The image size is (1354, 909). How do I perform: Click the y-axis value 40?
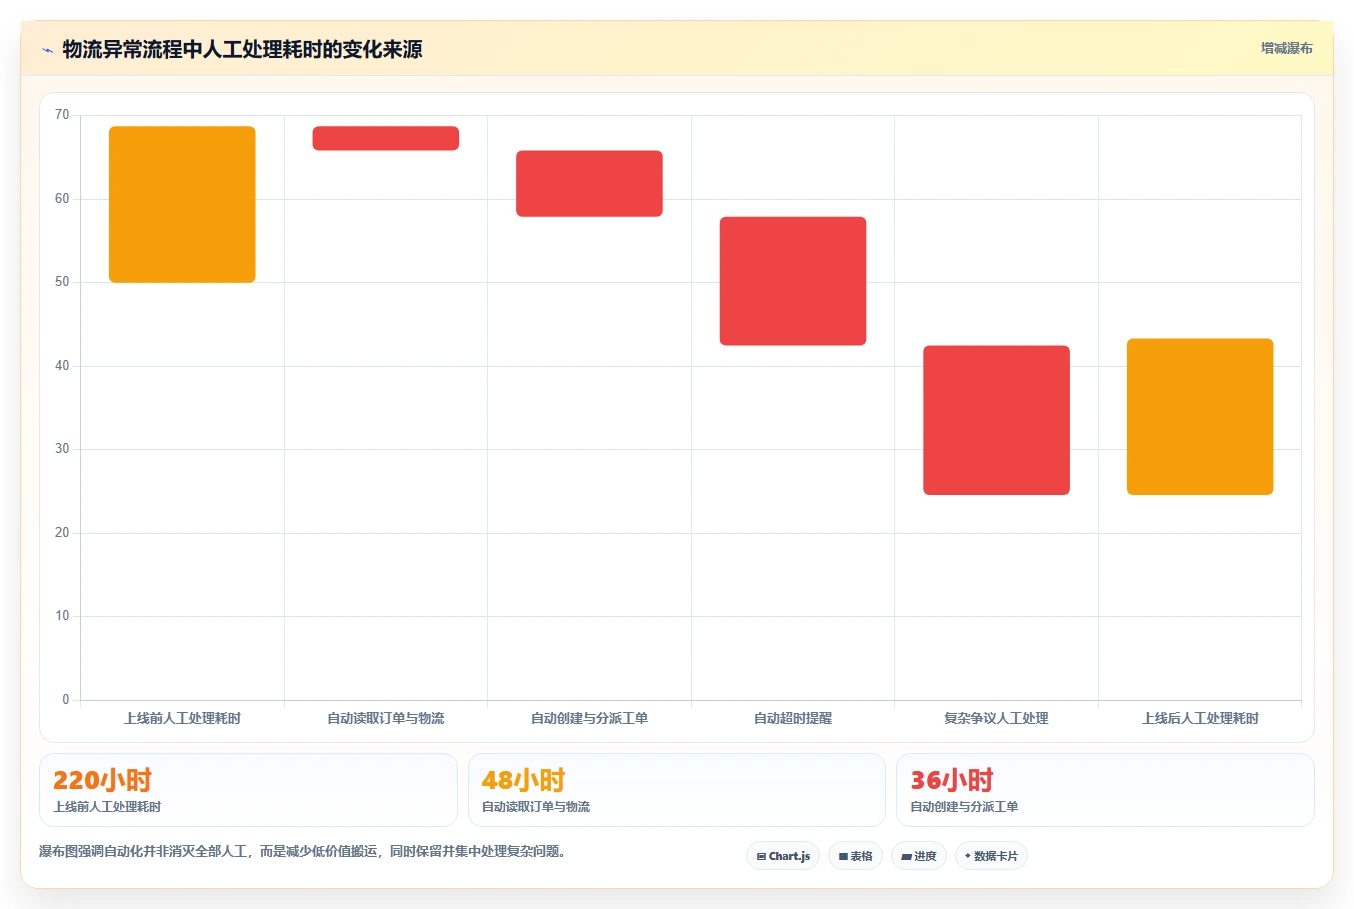pos(62,366)
